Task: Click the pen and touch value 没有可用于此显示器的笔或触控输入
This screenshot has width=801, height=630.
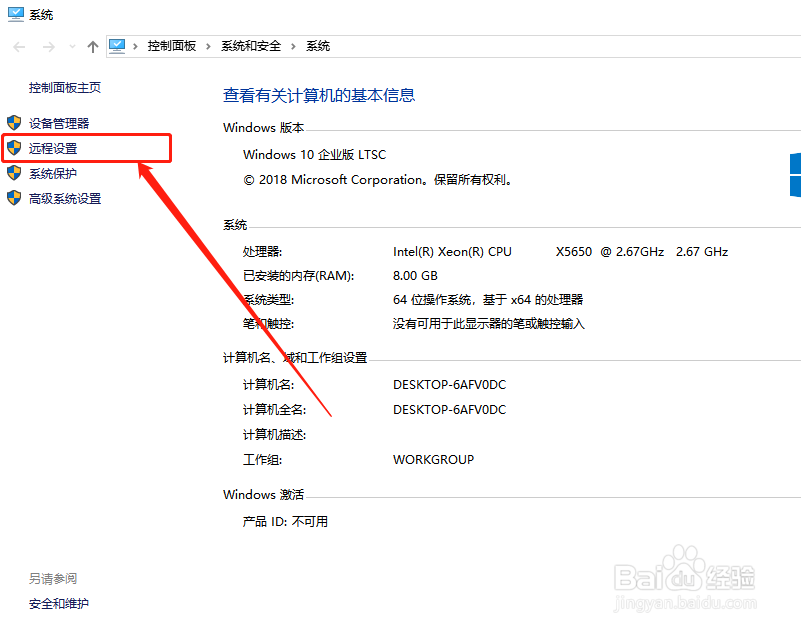Action: 488,323
